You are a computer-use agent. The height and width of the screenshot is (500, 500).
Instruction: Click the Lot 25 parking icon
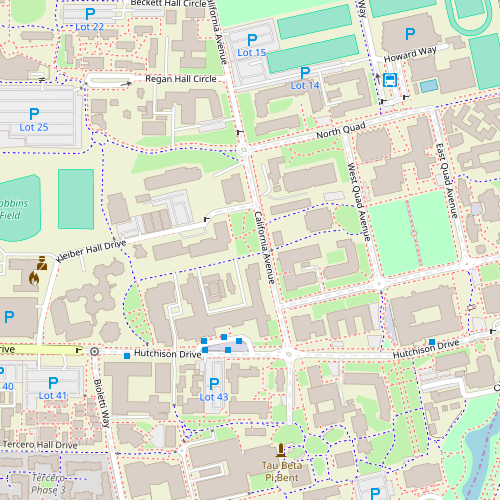(34, 114)
